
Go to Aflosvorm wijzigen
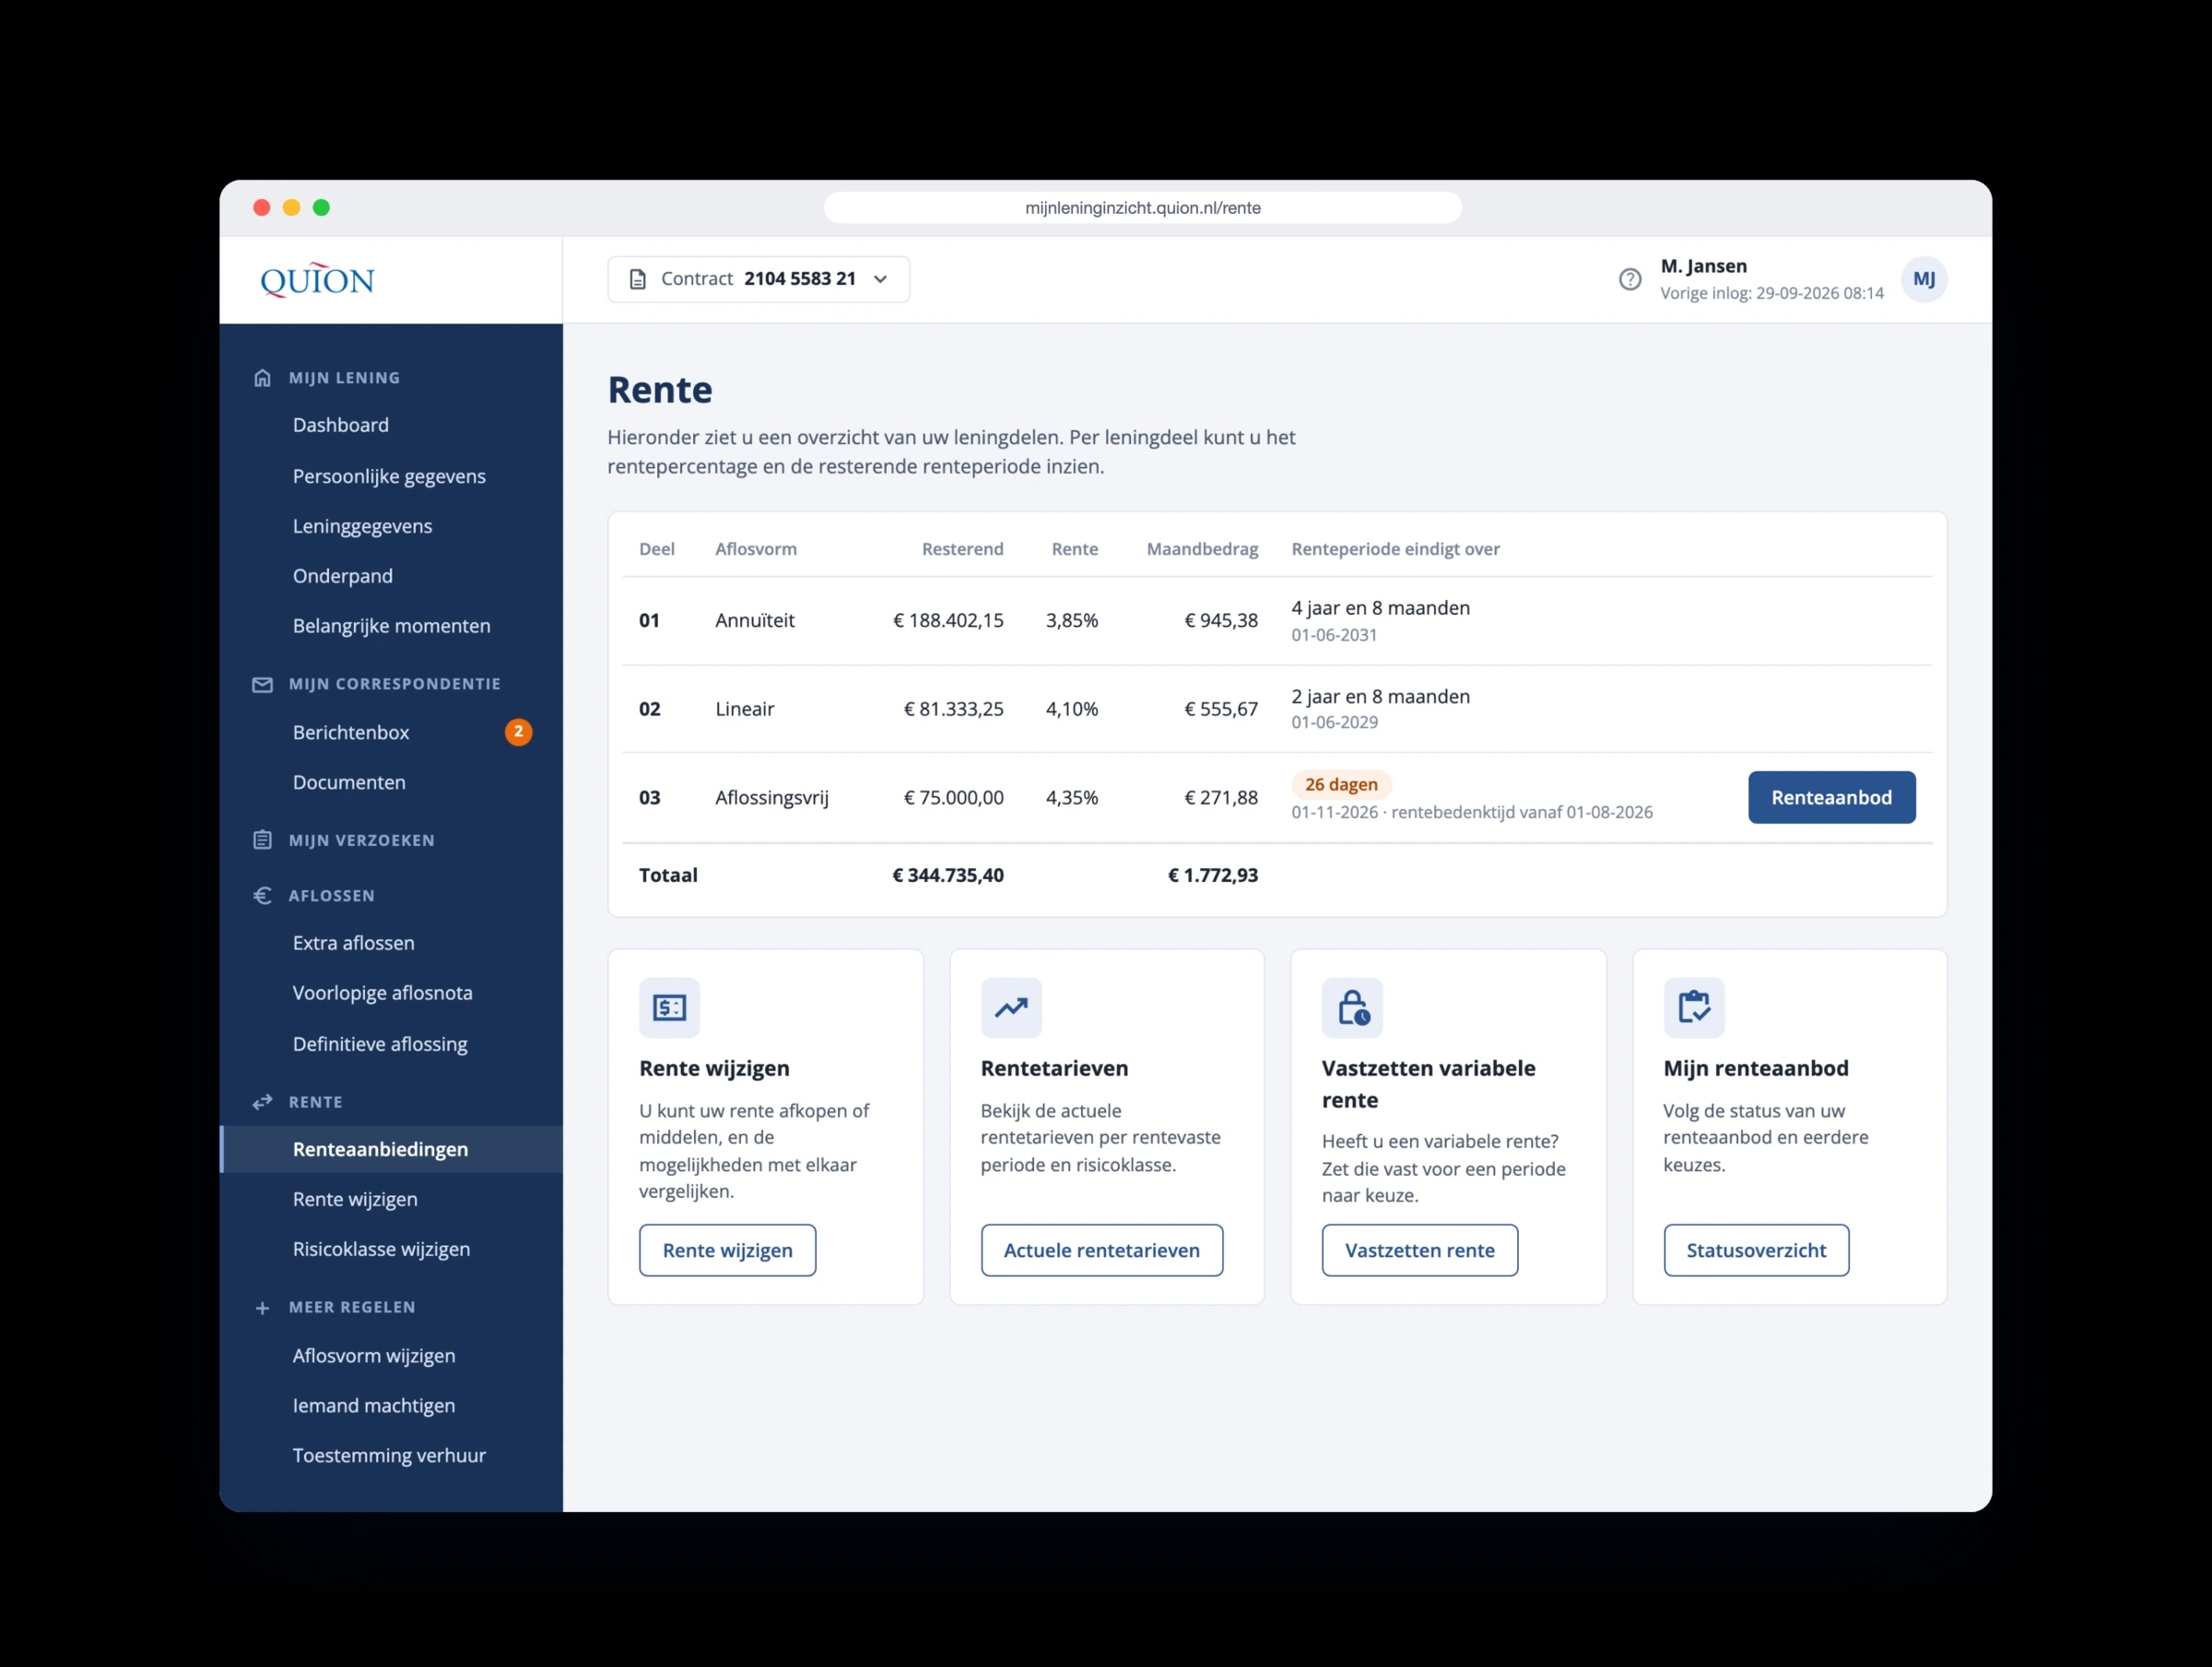pos(374,1356)
